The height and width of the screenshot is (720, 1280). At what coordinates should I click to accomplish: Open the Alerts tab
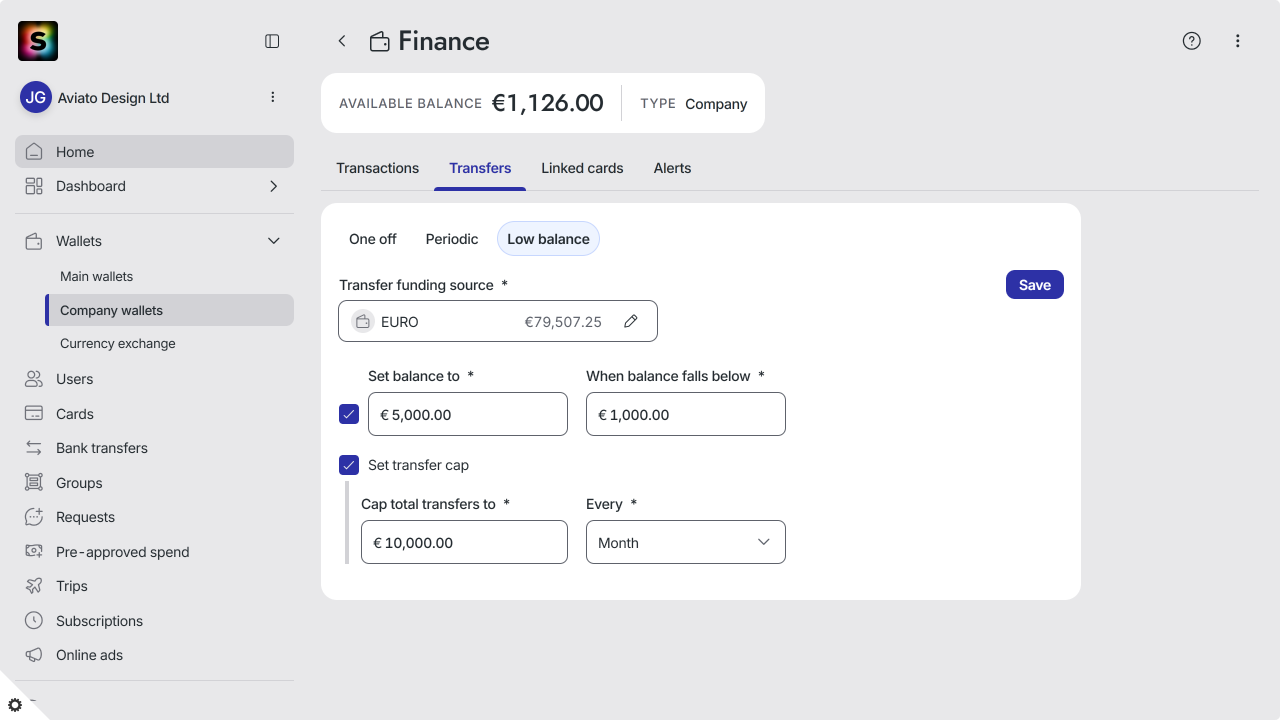tap(672, 168)
